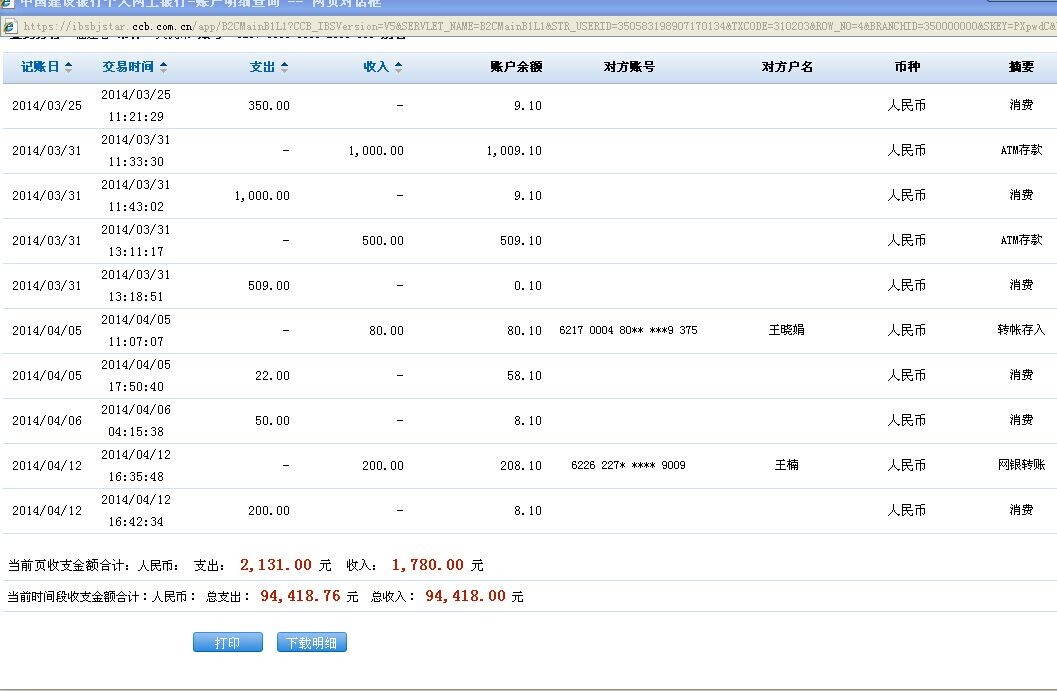Sort by the 记账日 column header

[40, 67]
